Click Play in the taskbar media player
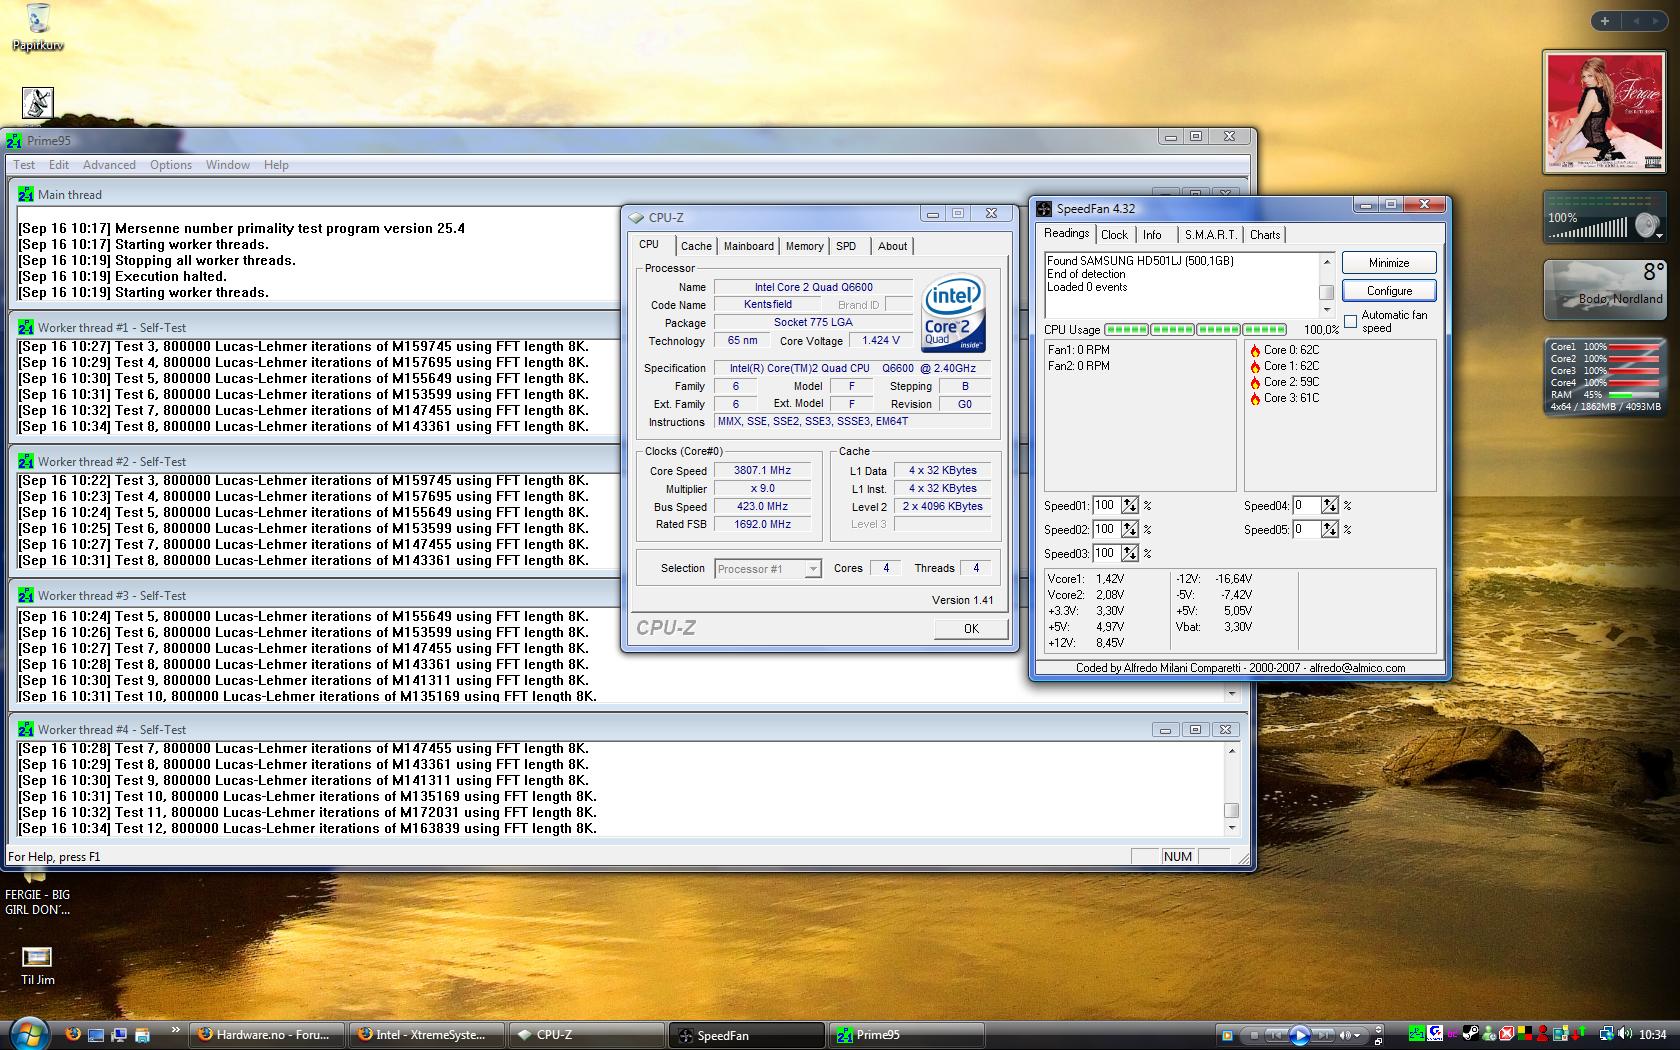The height and width of the screenshot is (1050, 1680). (x=1300, y=1035)
